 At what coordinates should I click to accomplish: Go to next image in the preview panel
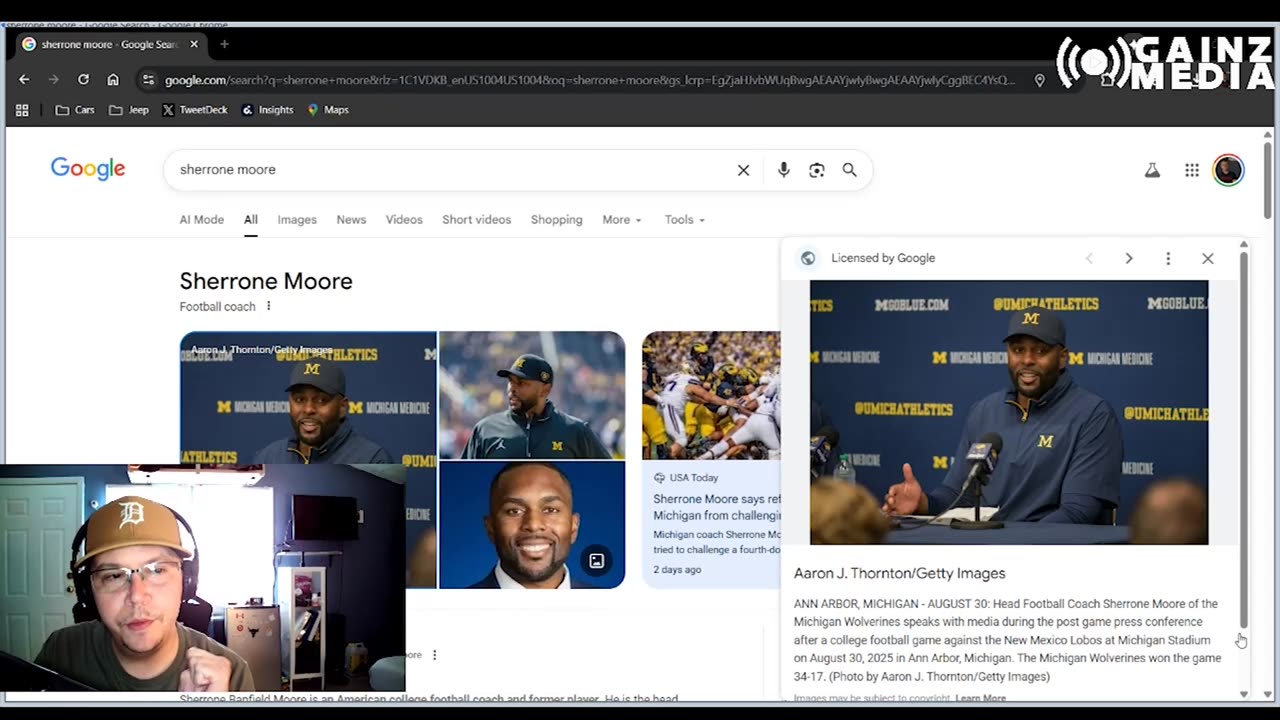pyautogui.click(x=1129, y=258)
